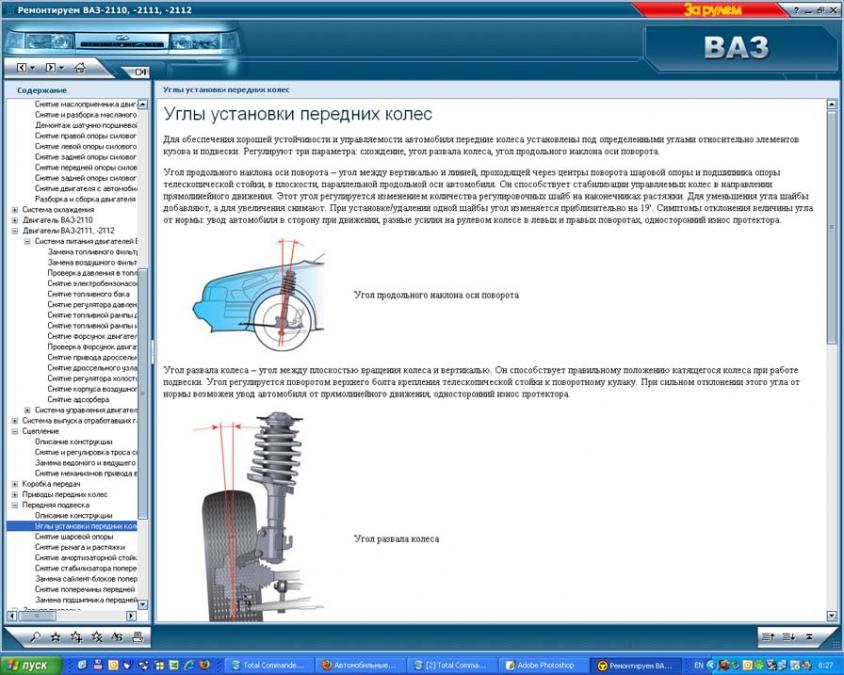Show bookmarks with the plain star icon

point(55,637)
